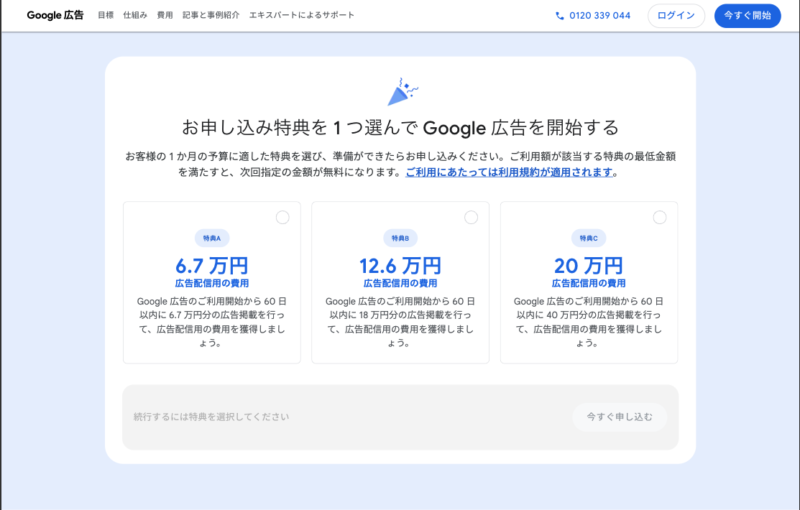Pick the 特典C radio button

(x=659, y=217)
